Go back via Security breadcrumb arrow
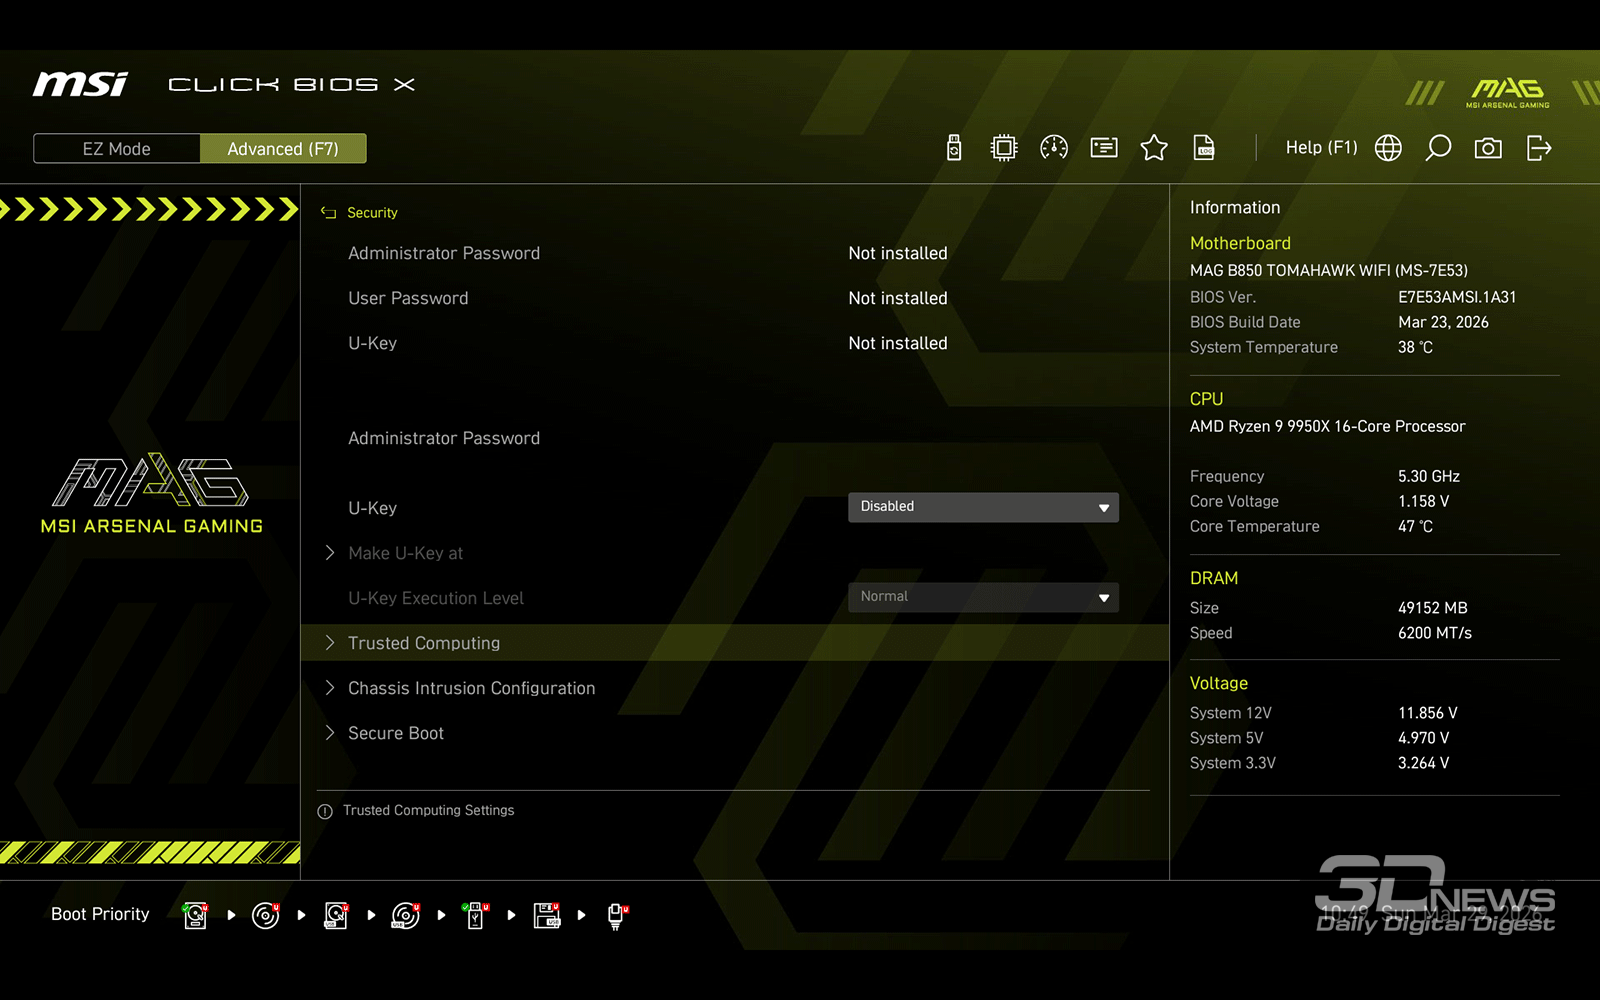 coord(328,213)
